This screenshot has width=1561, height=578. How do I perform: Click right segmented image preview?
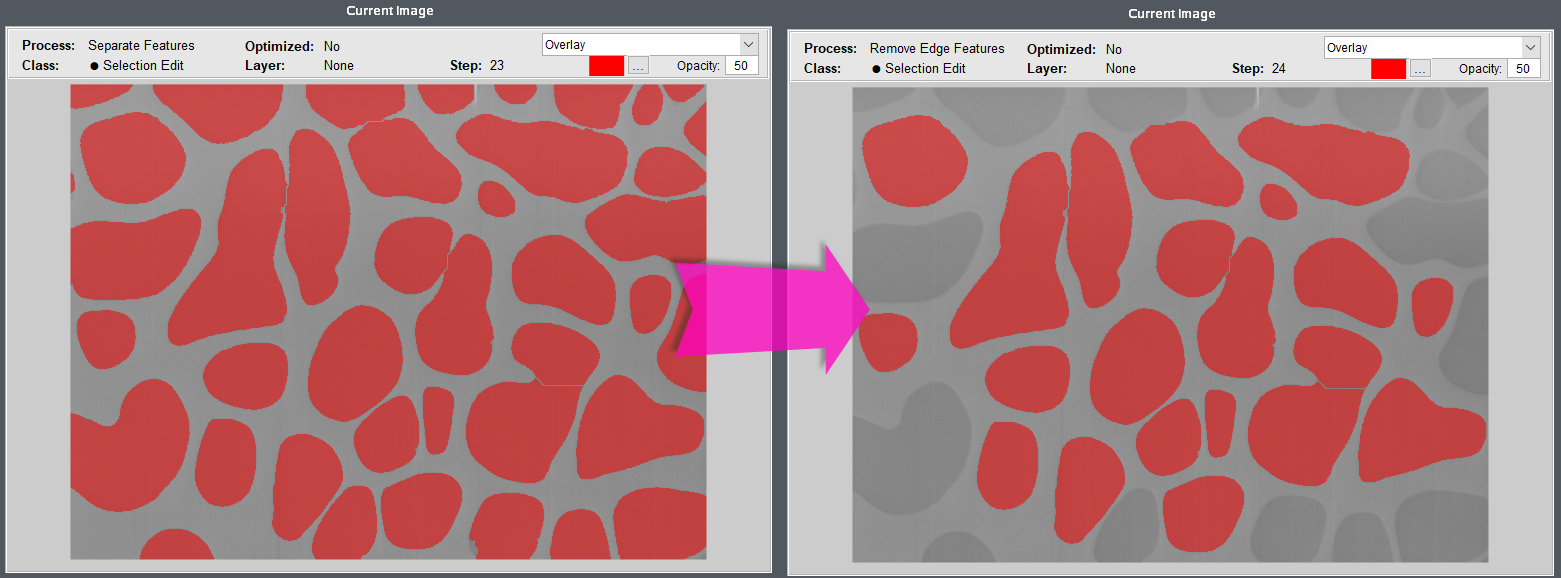(1170, 324)
